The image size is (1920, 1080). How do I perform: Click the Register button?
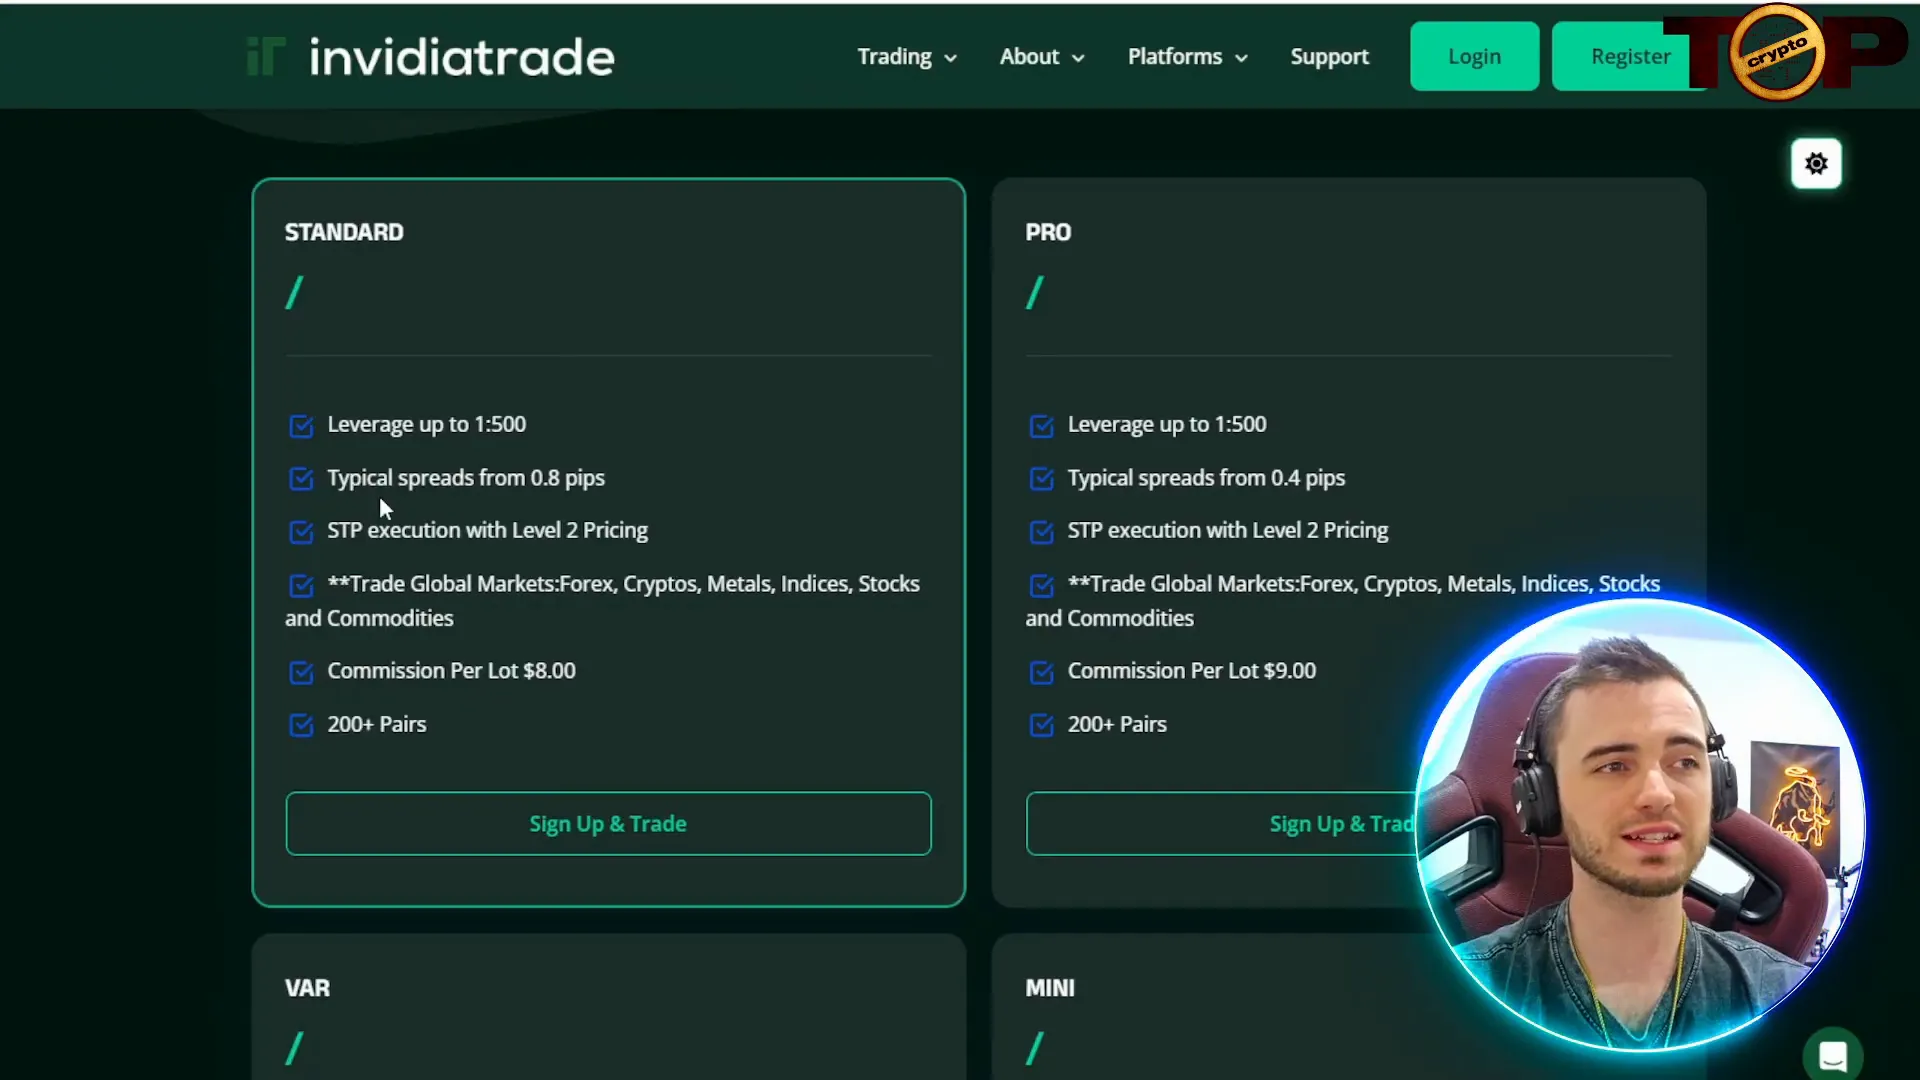click(x=1630, y=56)
